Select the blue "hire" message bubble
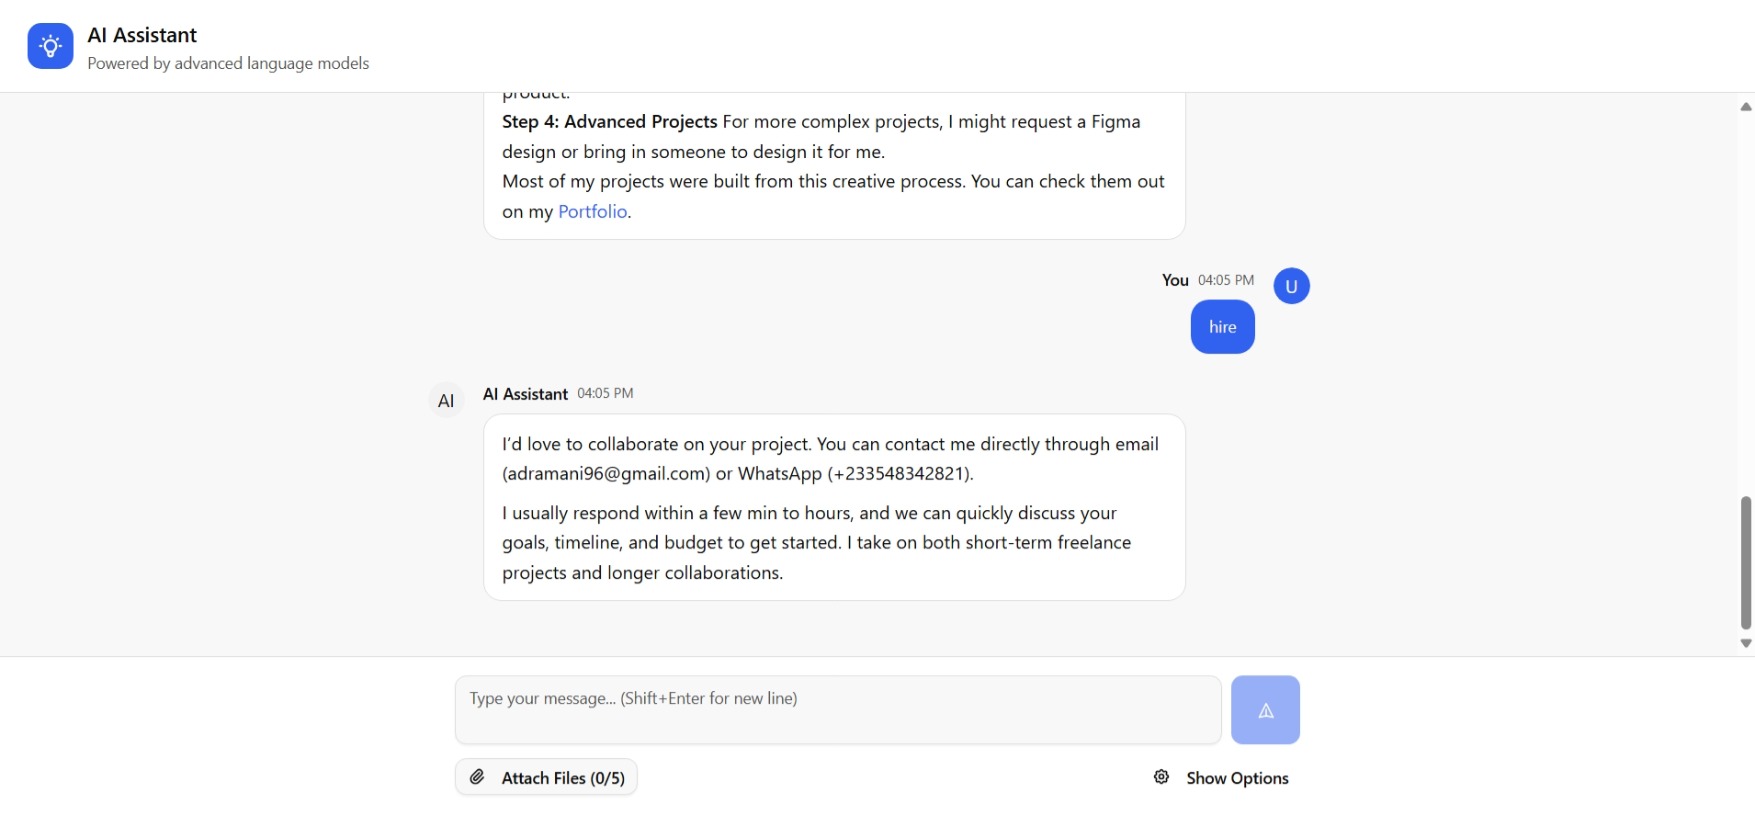Screen dimensions: 1755x813 point(1222,327)
